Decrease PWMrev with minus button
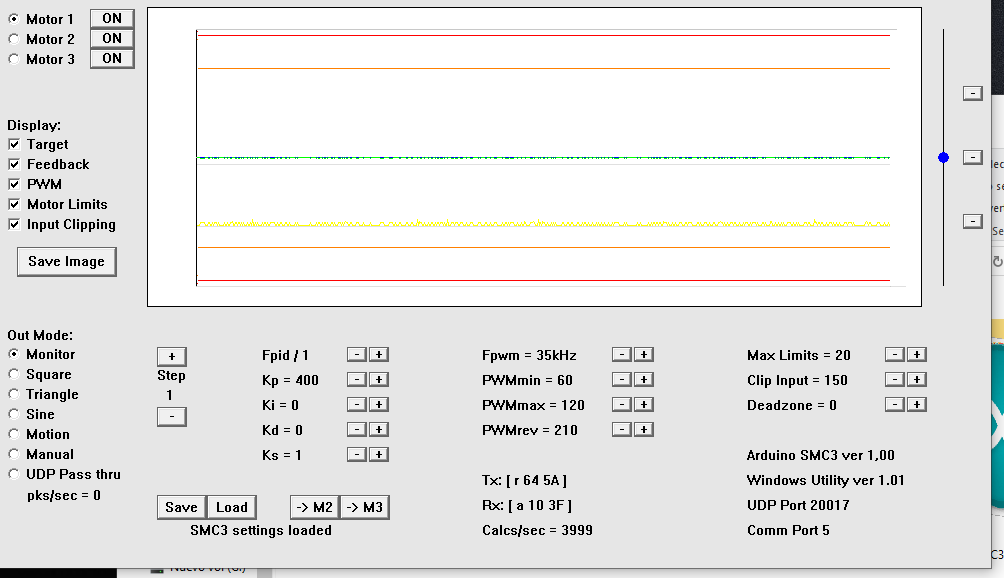The image size is (1004, 578). (x=621, y=430)
